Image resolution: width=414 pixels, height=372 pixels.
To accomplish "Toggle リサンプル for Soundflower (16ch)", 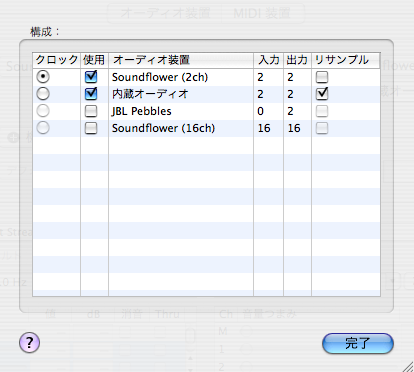I will pos(322,128).
